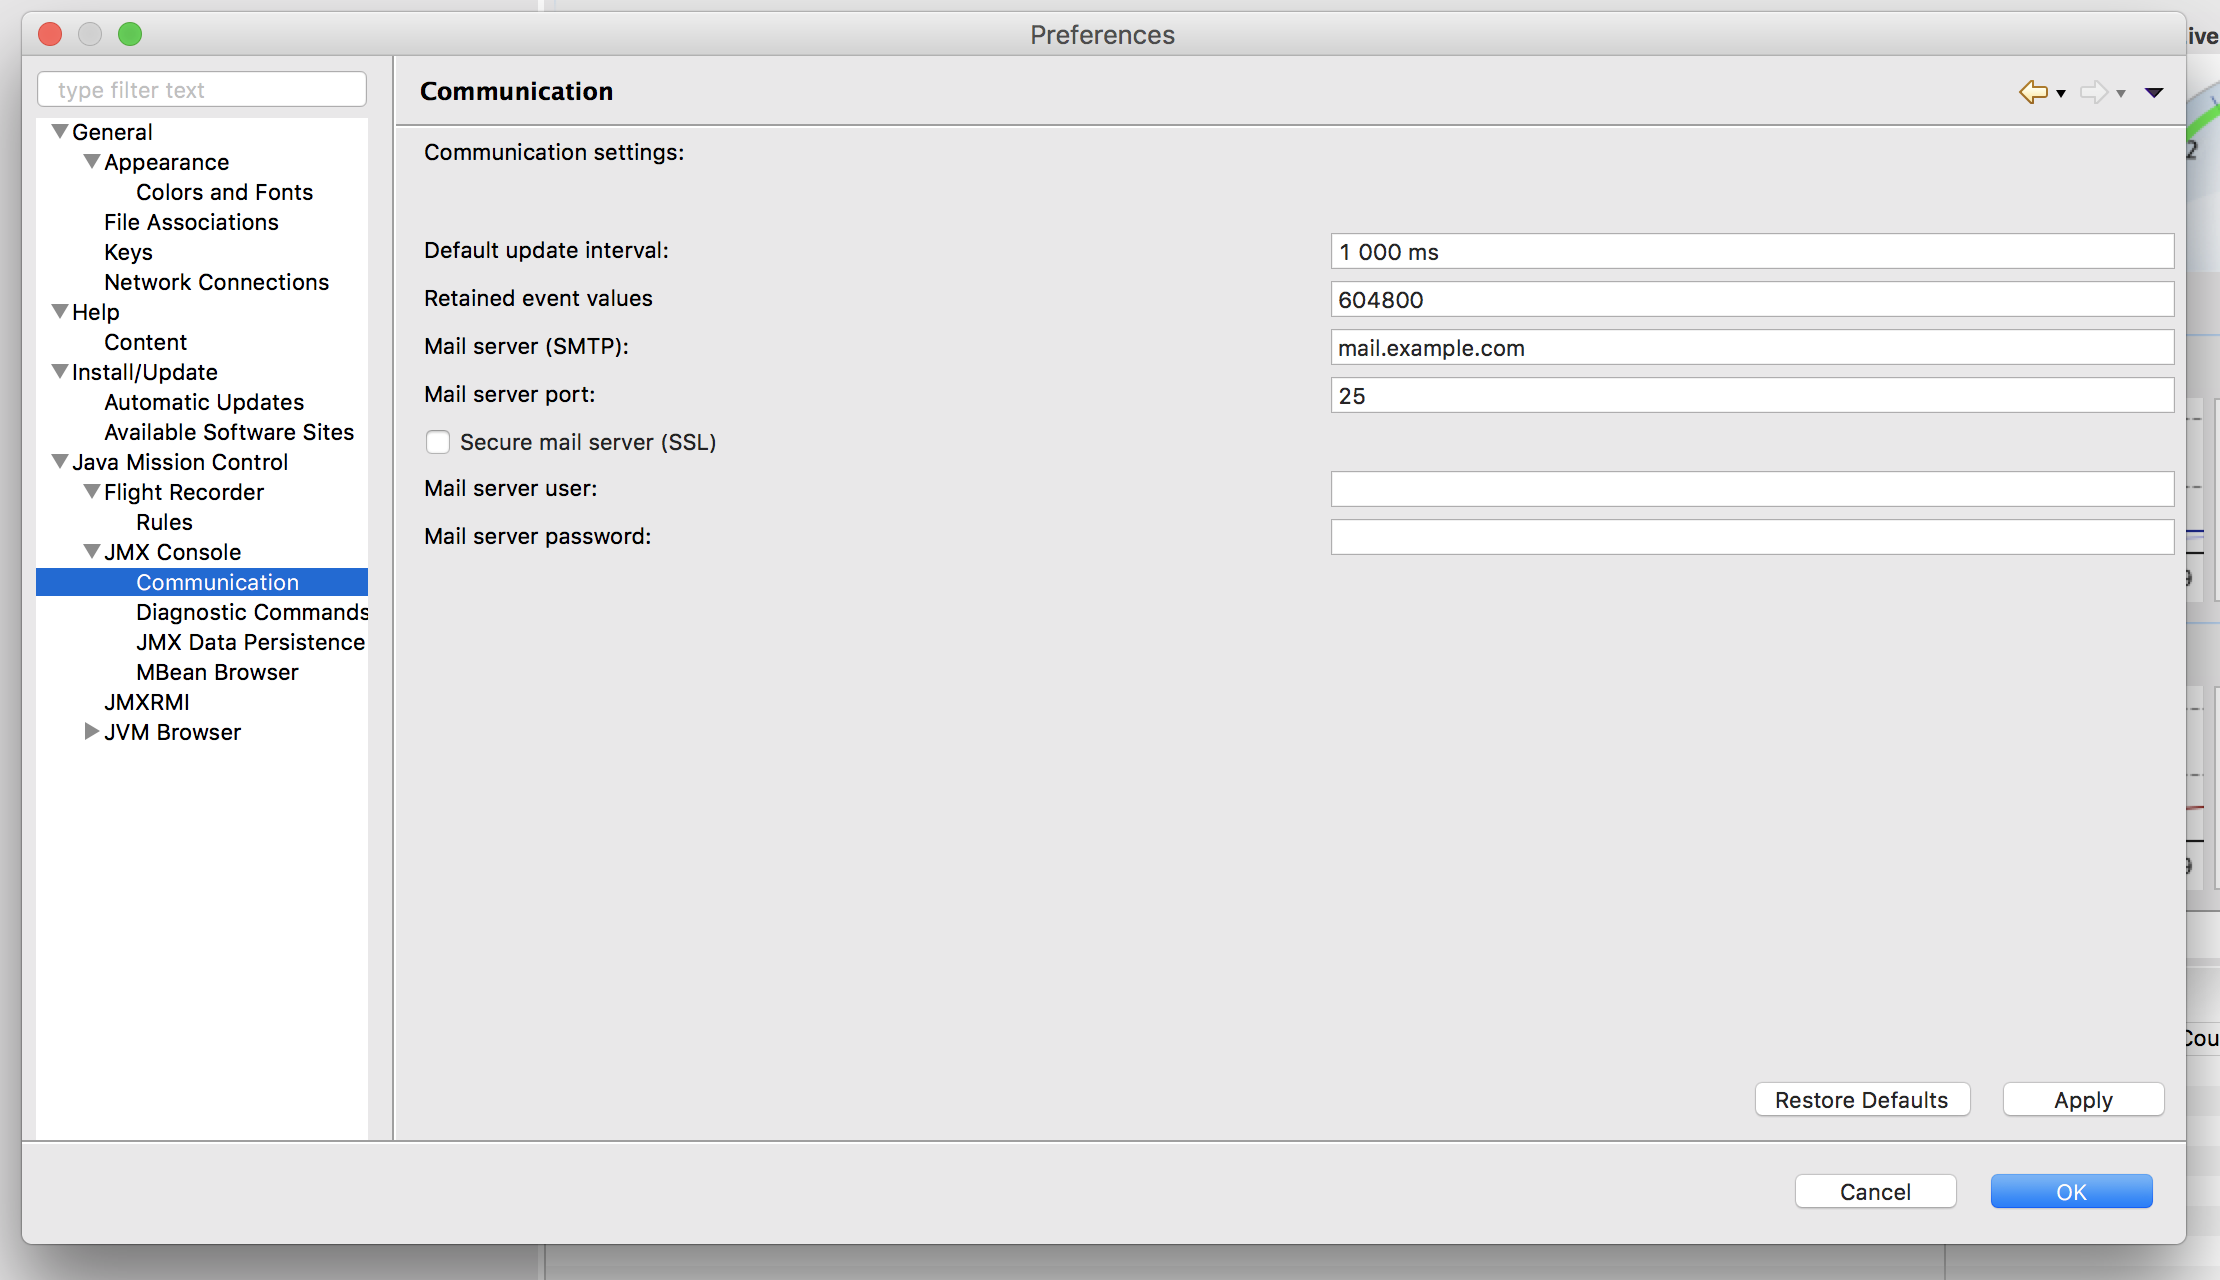The image size is (2220, 1280).
Task: Open MBean Browser preferences
Action: click(217, 672)
